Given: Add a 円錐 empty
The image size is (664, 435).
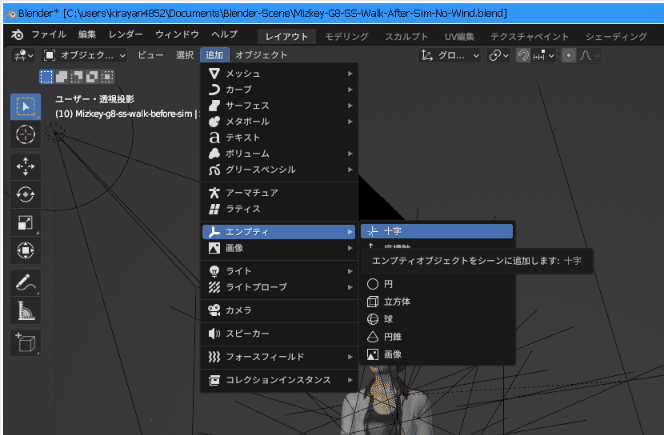Looking at the screenshot, I should (437, 337).
